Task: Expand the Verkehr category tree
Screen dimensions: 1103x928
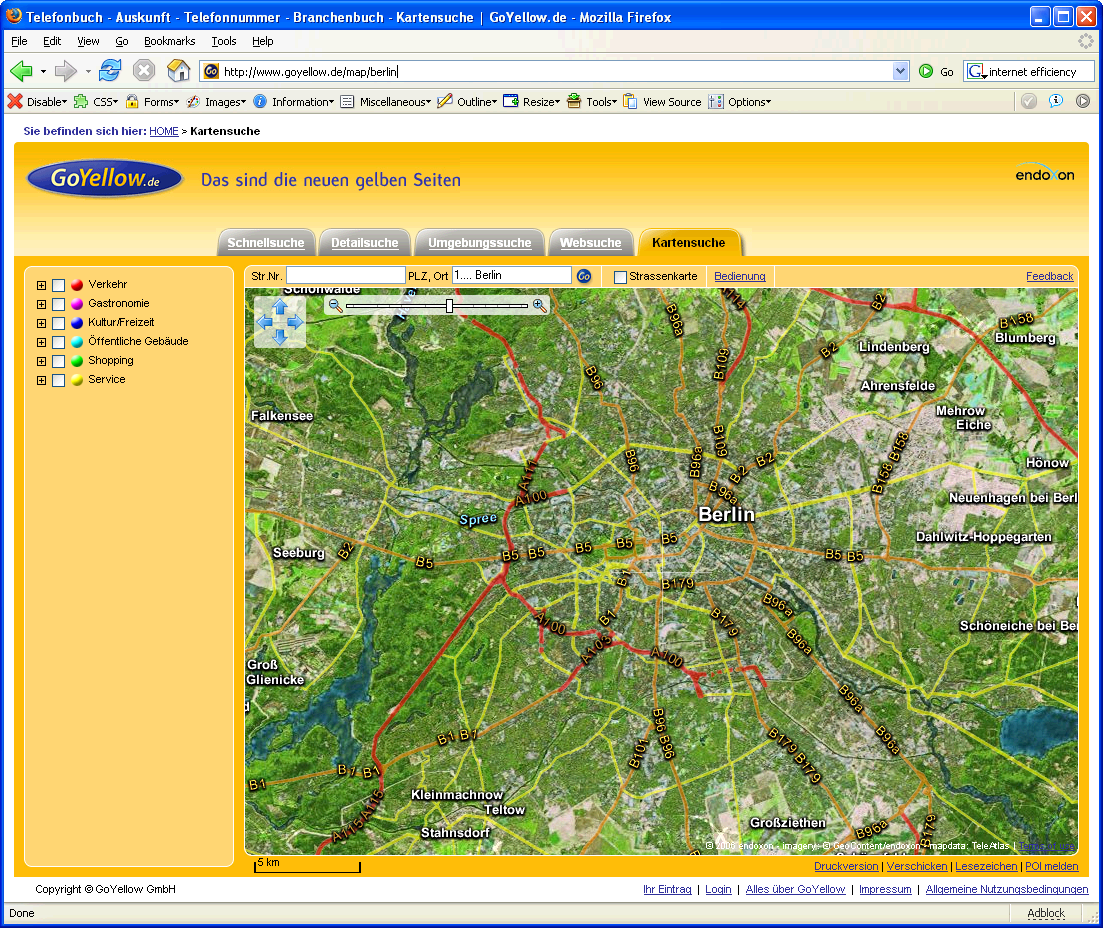Action: [x=41, y=285]
